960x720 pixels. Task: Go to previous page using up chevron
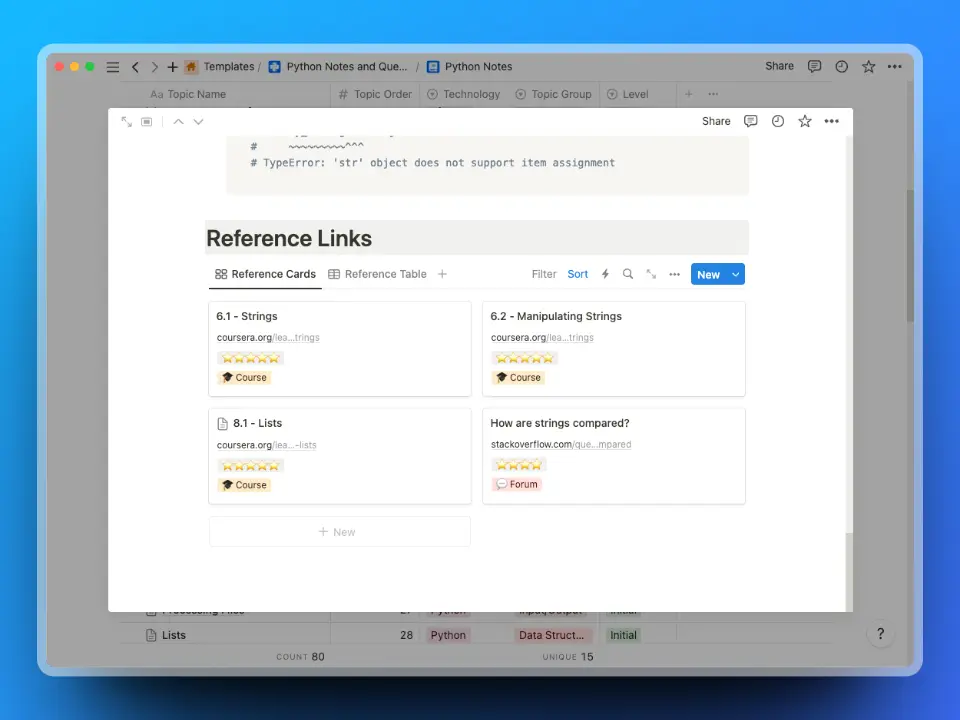[178, 121]
